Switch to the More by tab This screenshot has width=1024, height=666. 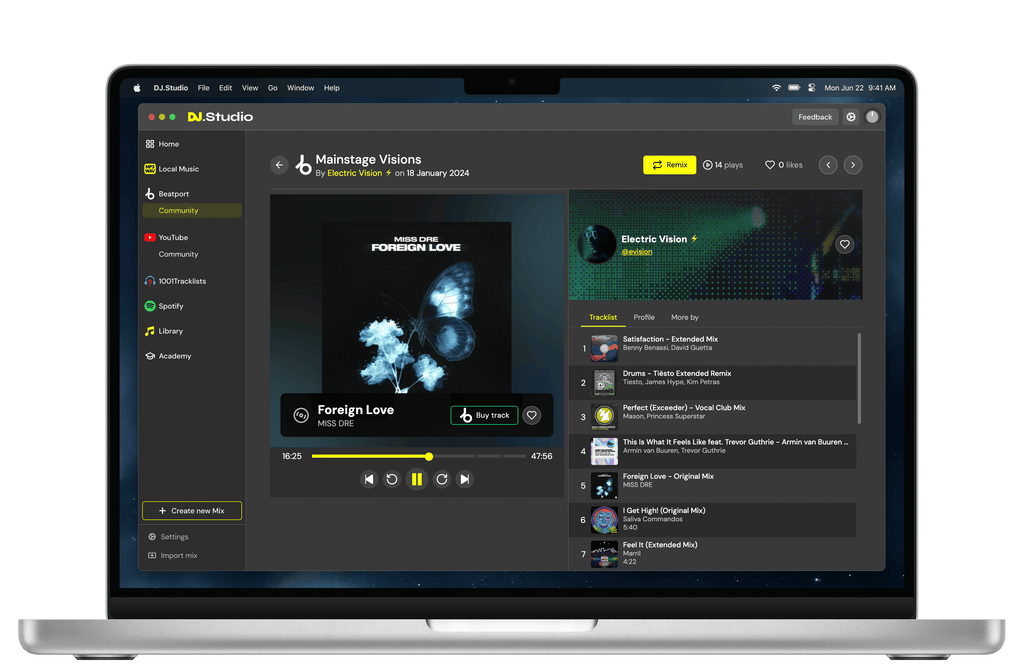pos(684,317)
